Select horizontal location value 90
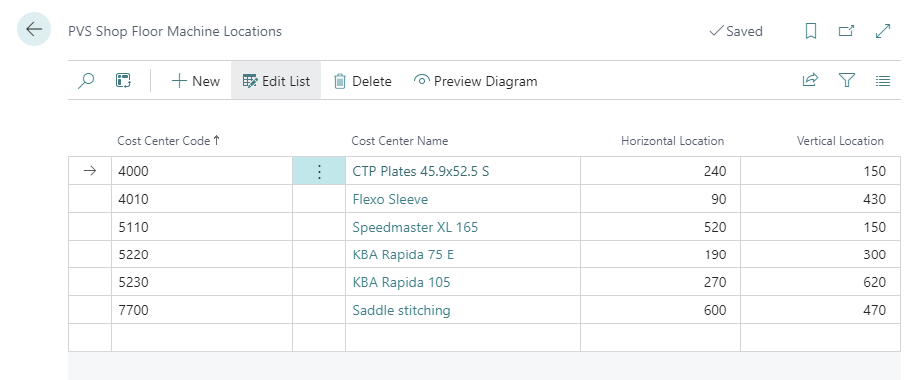This screenshot has width=906, height=380. coord(660,199)
